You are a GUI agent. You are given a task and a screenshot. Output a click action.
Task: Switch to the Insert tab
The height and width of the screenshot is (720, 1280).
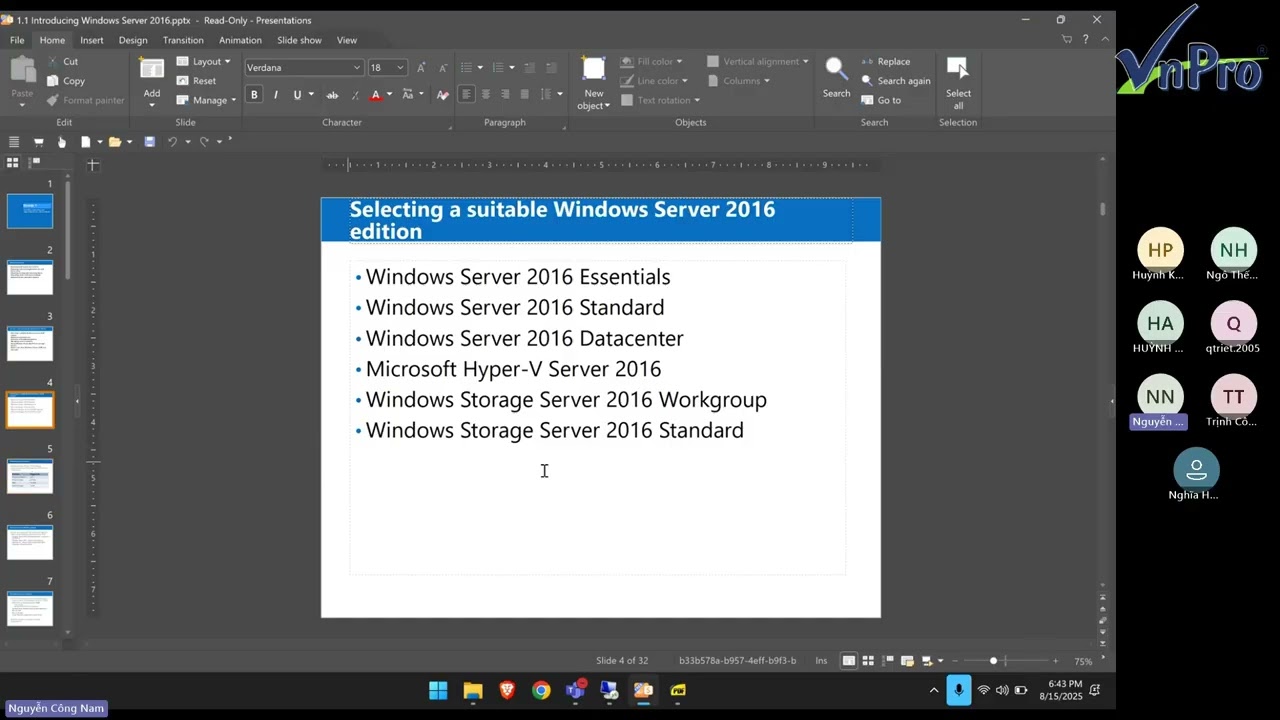pyautogui.click(x=92, y=40)
